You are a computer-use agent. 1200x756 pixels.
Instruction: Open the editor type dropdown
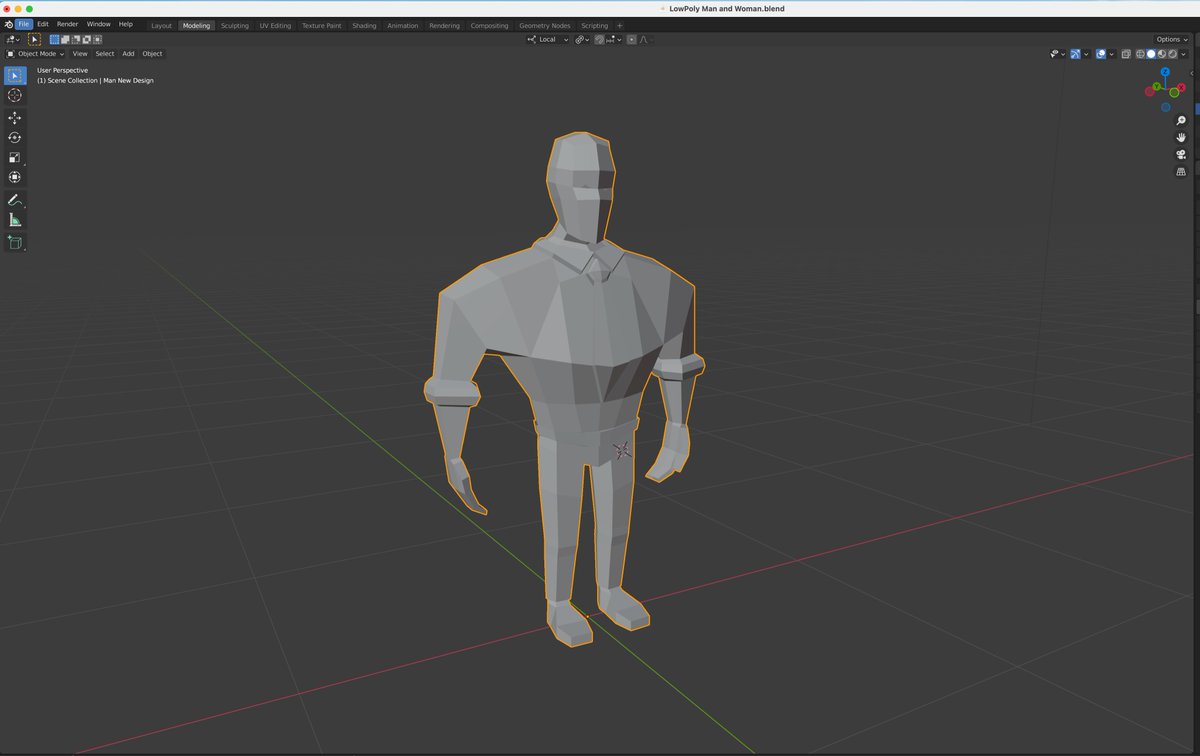pos(13,40)
